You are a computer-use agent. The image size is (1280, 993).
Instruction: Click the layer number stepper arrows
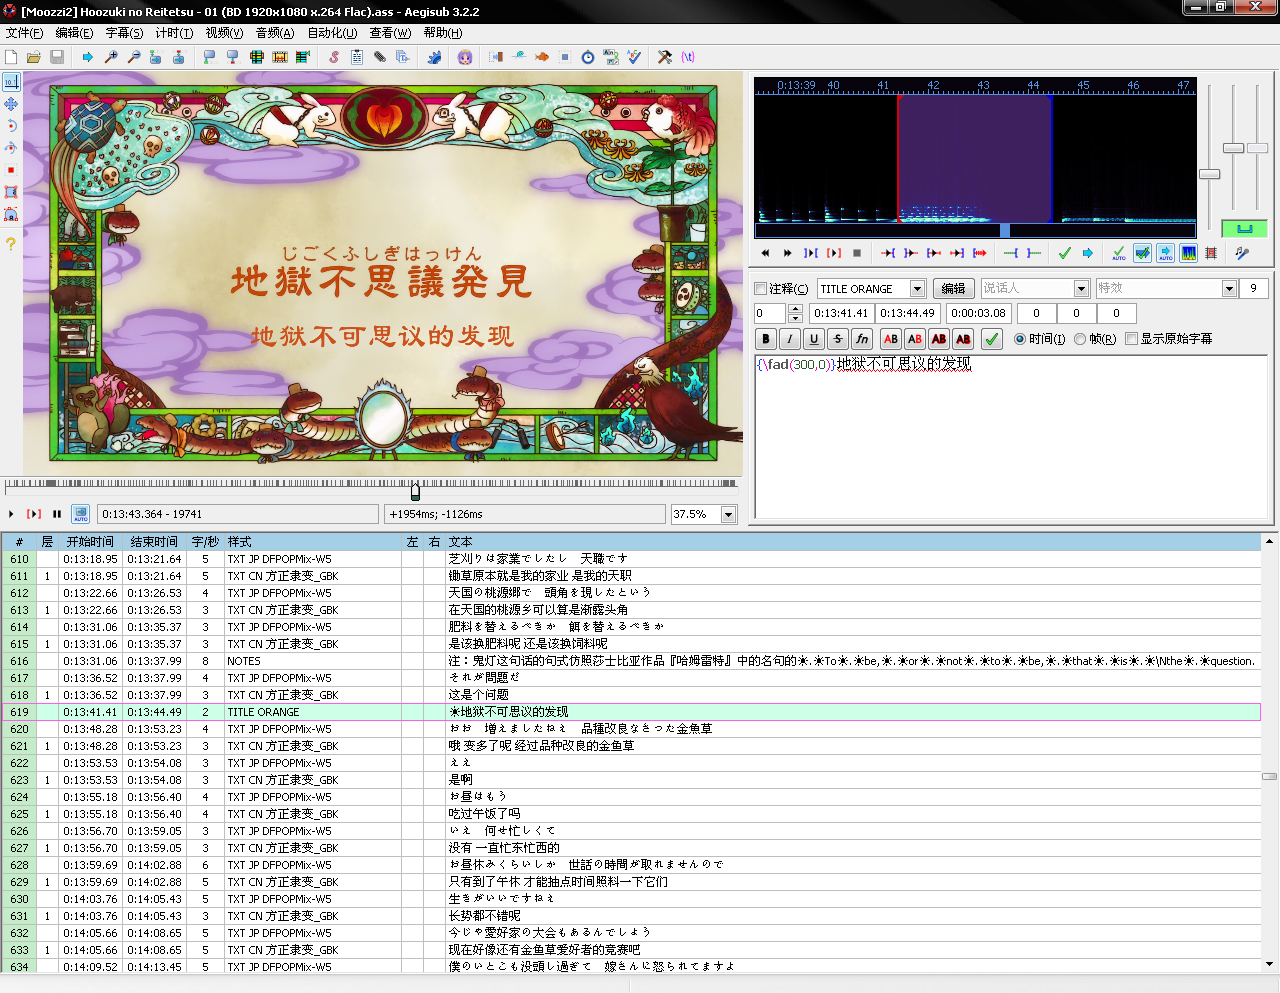(796, 313)
